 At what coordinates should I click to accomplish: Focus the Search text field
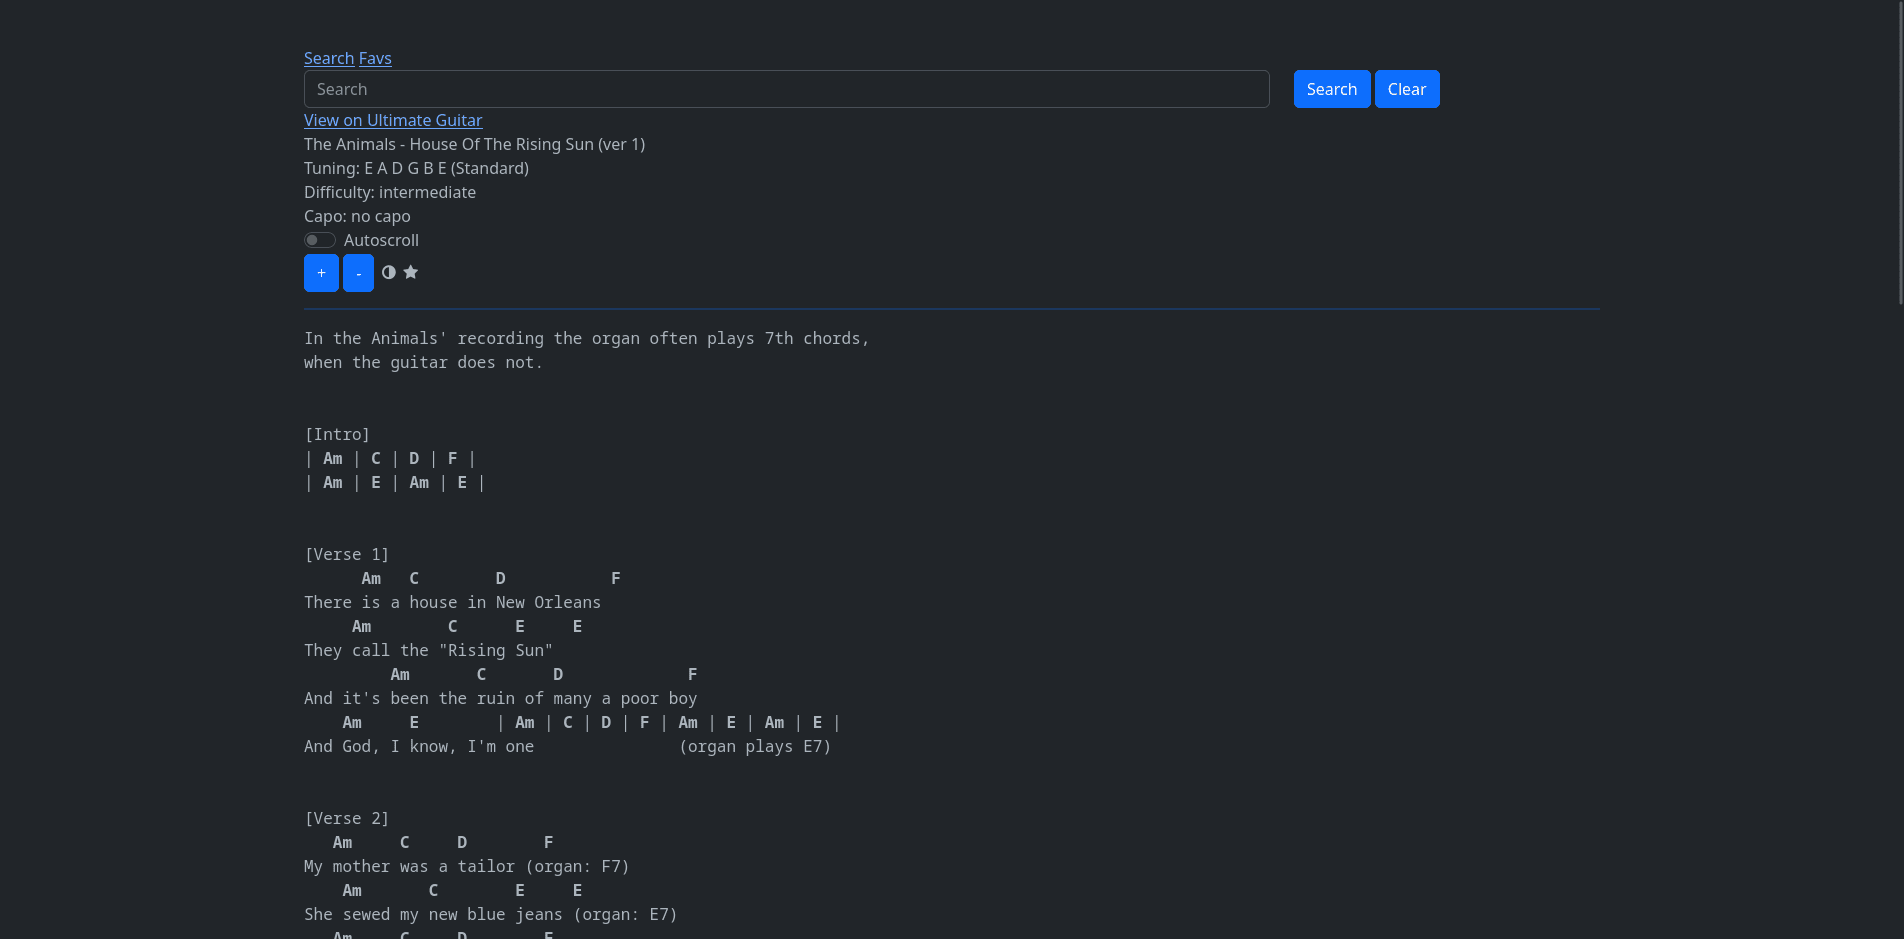point(787,89)
